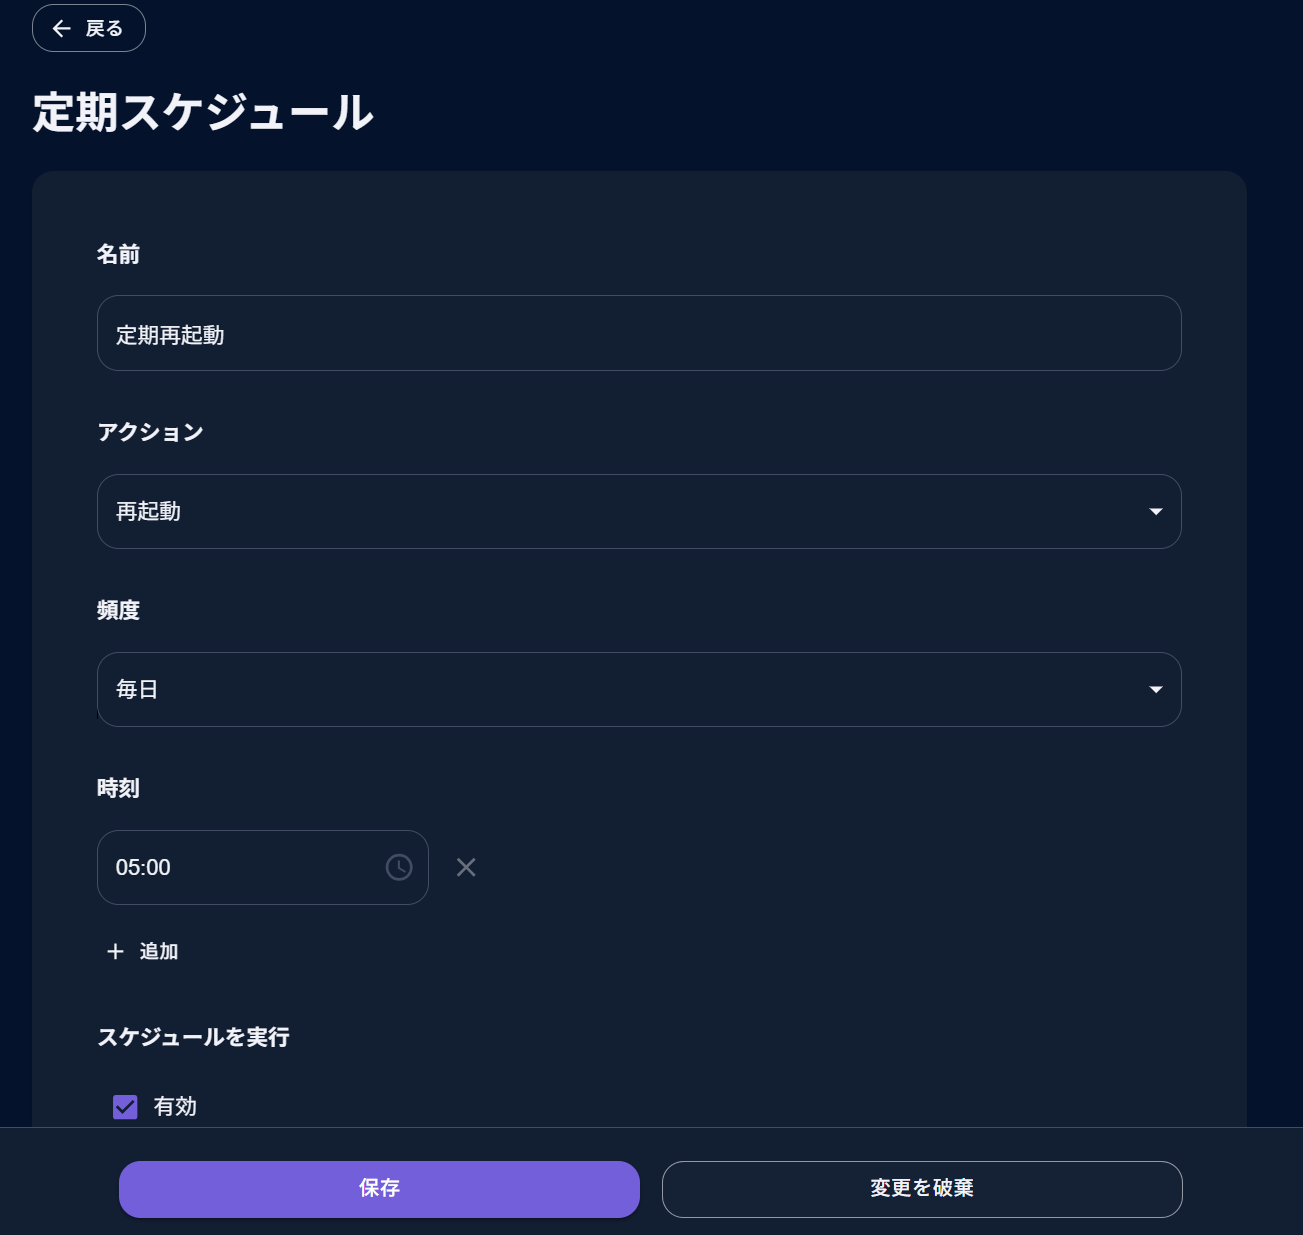This screenshot has width=1303, height=1235.
Task: Click the 名前 field label
Action: click(x=118, y=254)
